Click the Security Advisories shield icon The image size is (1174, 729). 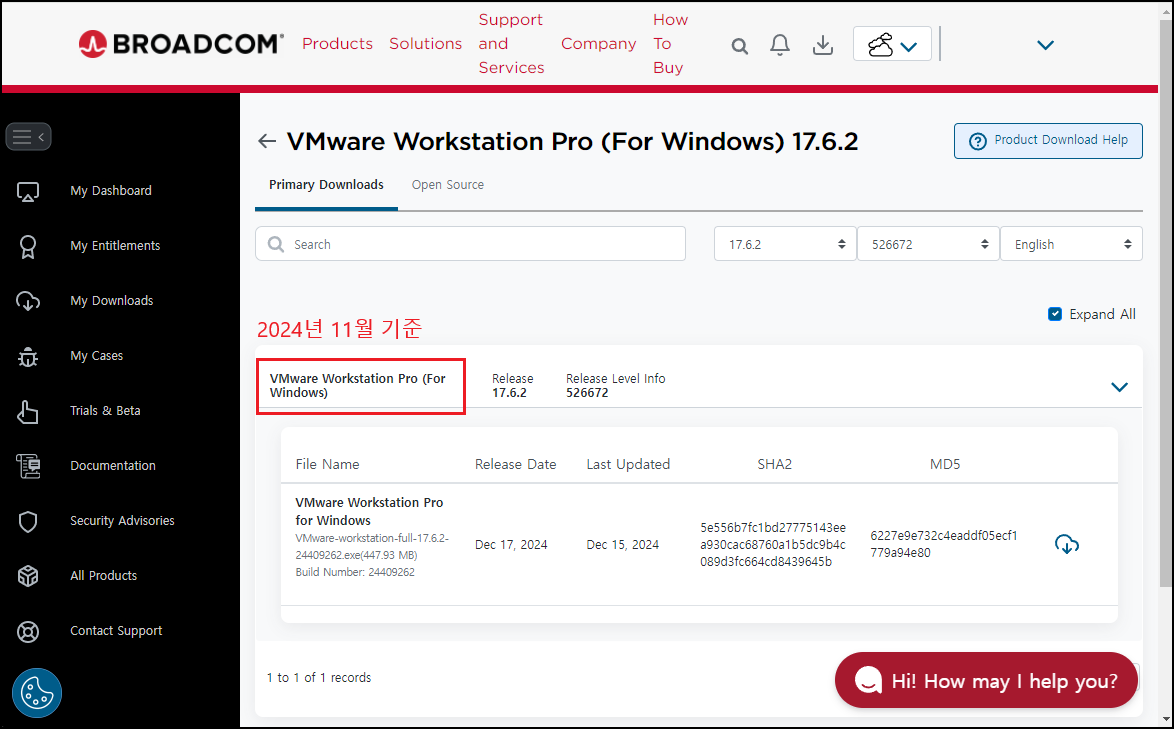[x=28, y=521]
